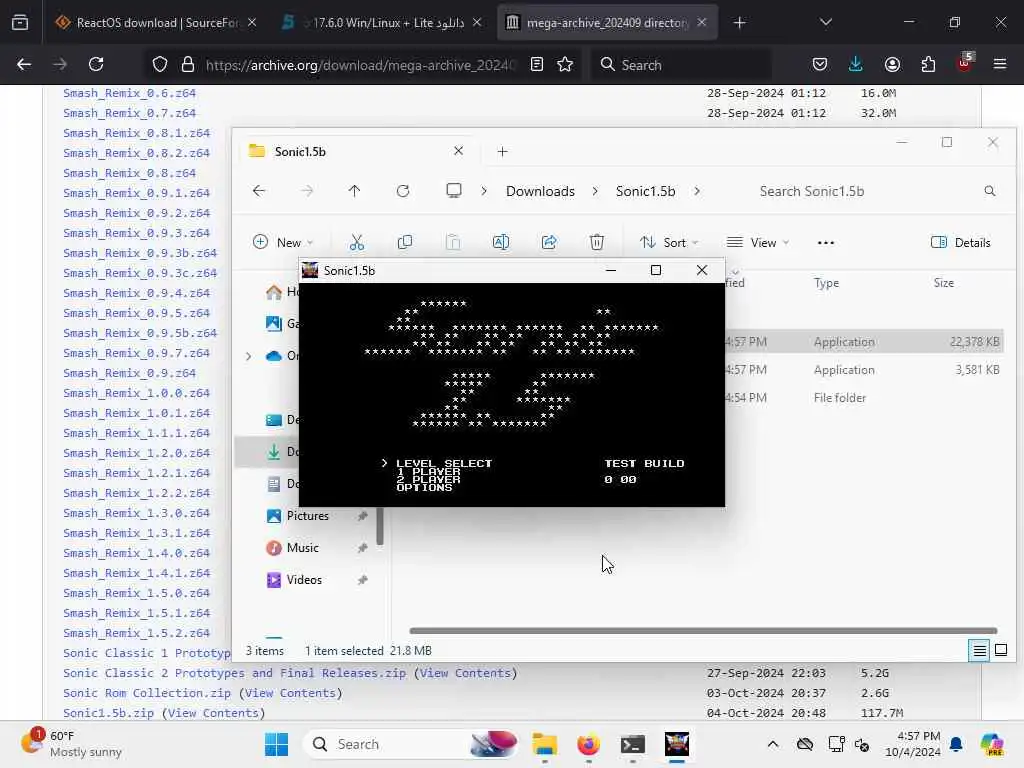Open Sonic1.5b.zip download link

(x=108, y=713)
